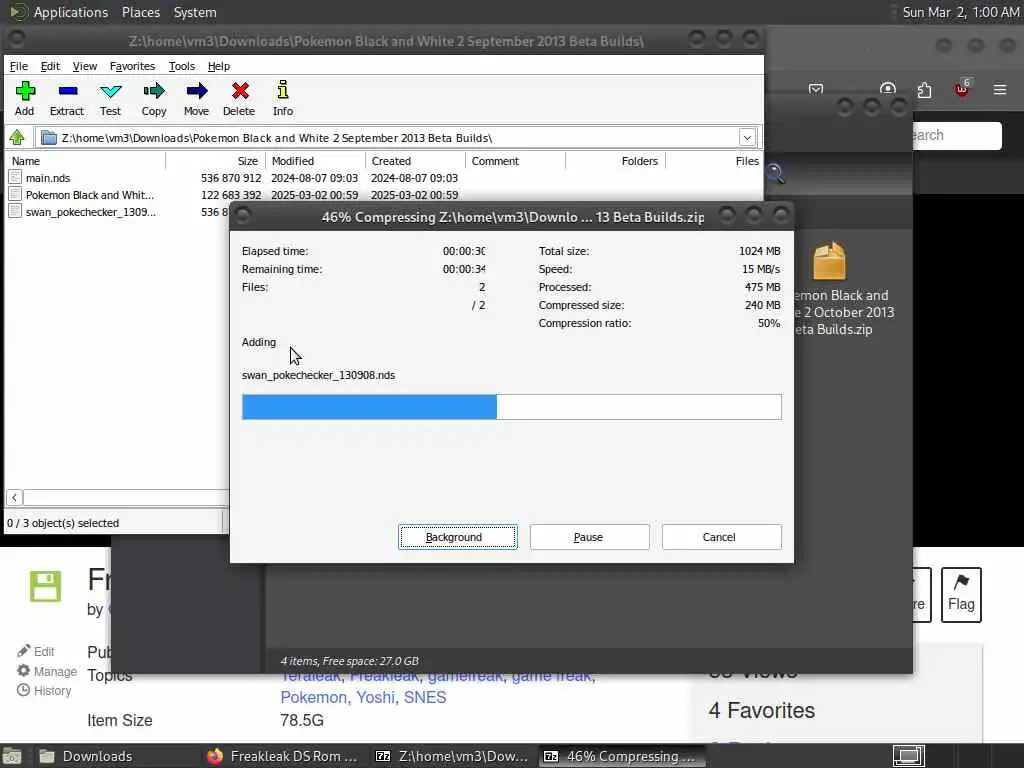Click the Move toolbar icon

tap(197, 99)
